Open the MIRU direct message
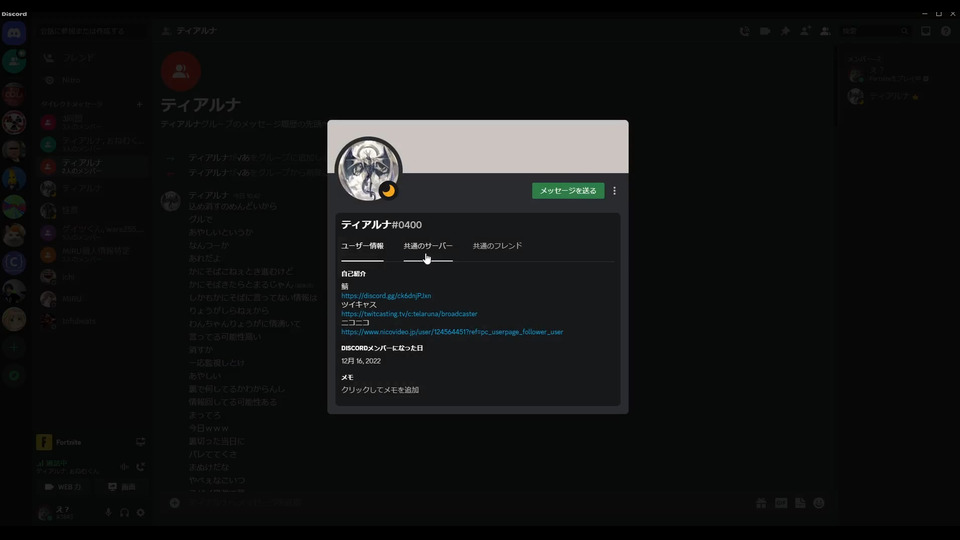Viewport: 960px width, 540px height. pyautogui.click(x=92, y=299)
